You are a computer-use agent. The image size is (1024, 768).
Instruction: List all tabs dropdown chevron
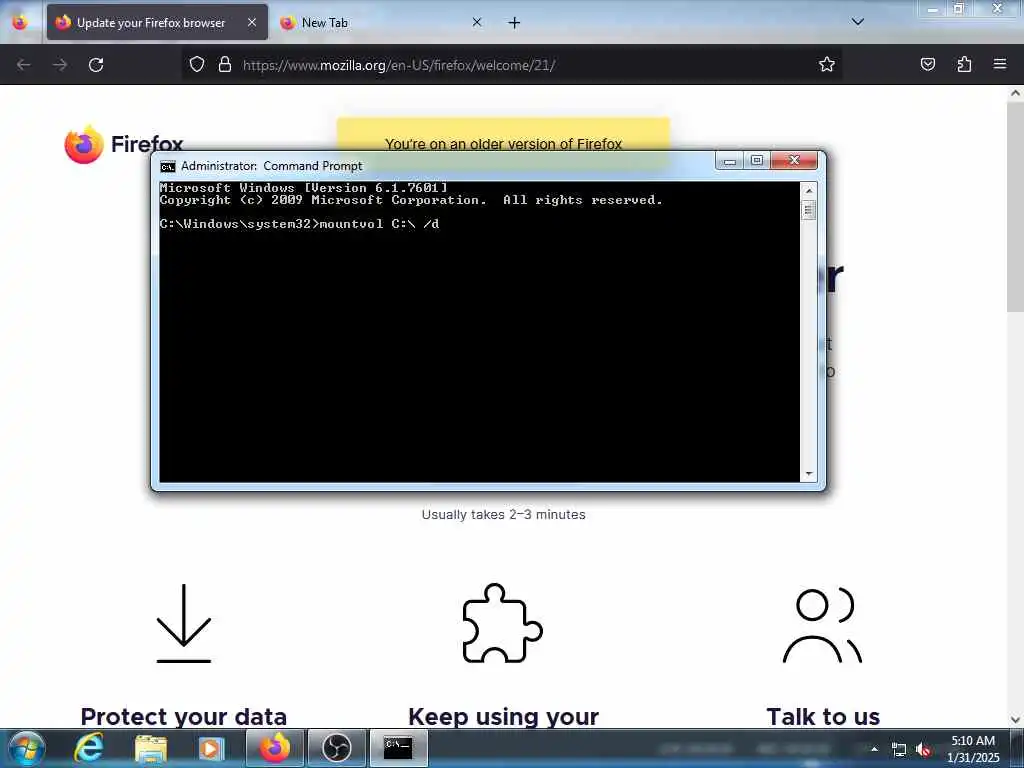click(x=857, y=22)
